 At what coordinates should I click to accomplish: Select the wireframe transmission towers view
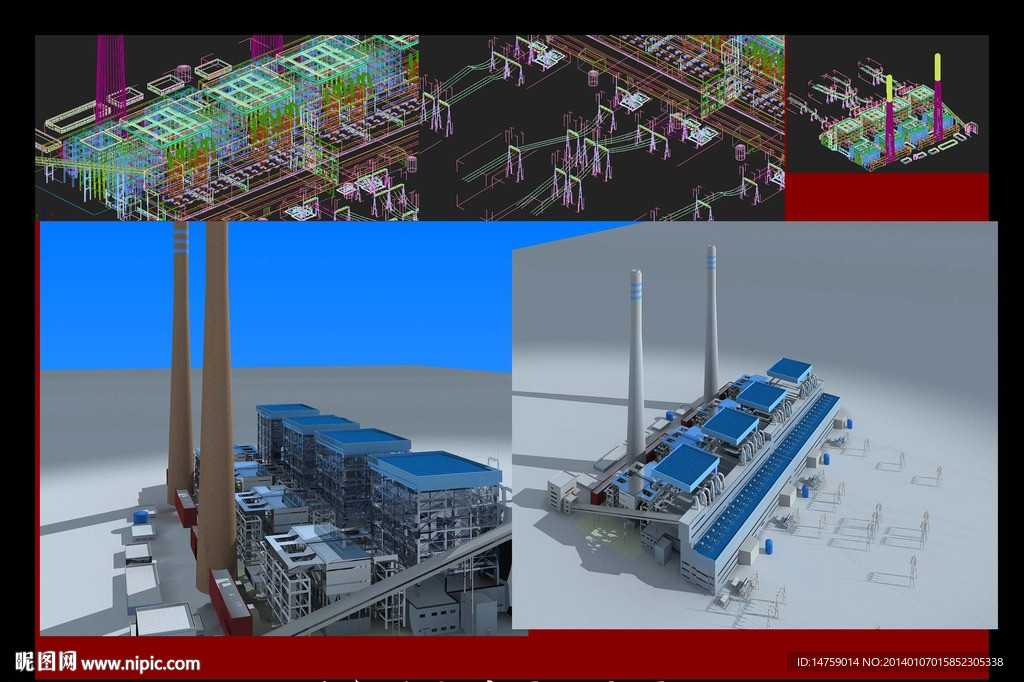point(601,127)
